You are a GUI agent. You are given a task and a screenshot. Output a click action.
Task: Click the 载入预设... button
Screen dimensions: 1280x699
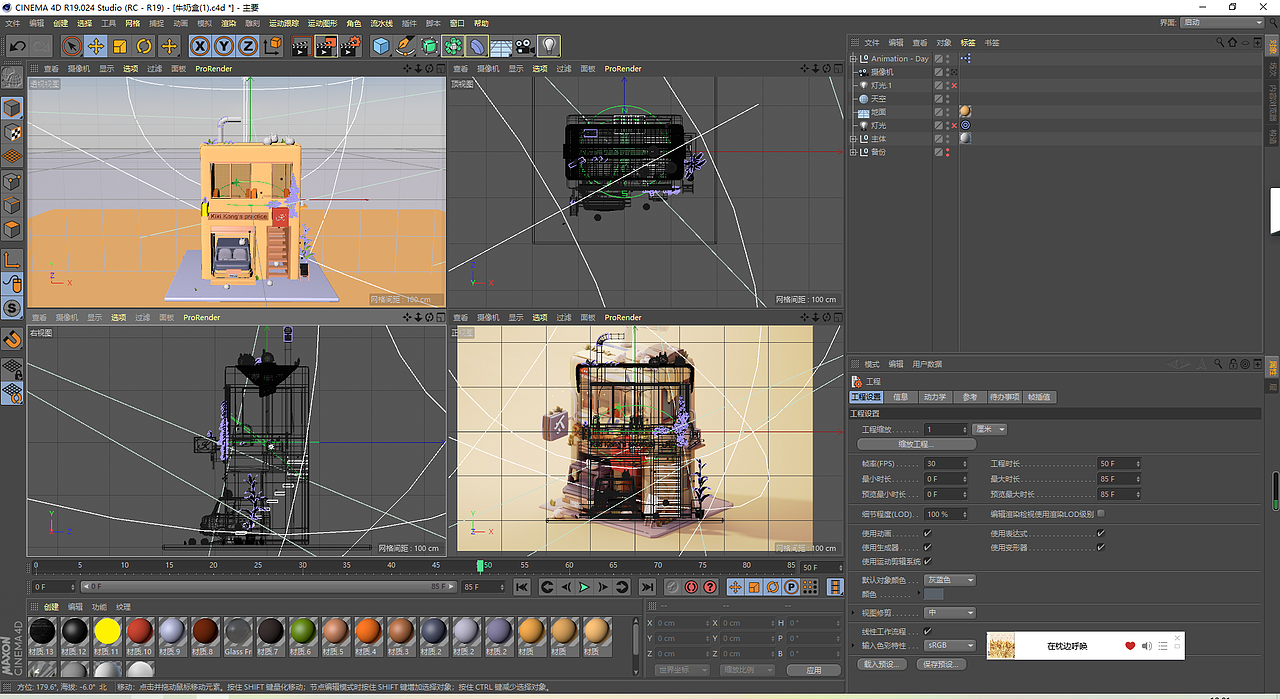coord(882,665)
